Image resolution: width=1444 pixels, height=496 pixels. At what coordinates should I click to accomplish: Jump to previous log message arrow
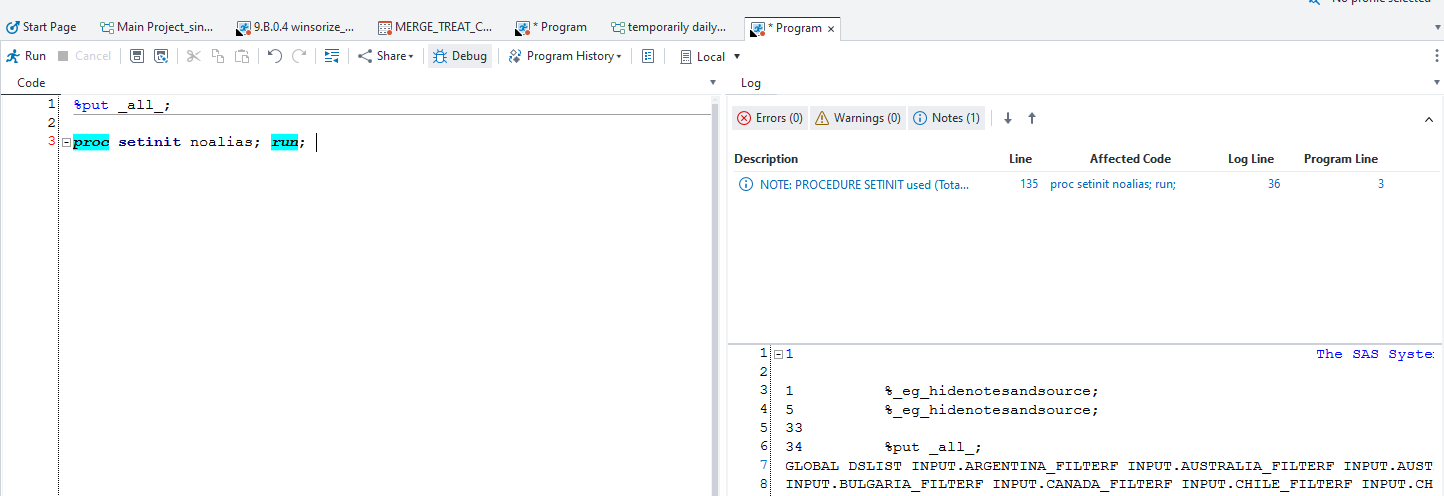[x=1032, y=118]
